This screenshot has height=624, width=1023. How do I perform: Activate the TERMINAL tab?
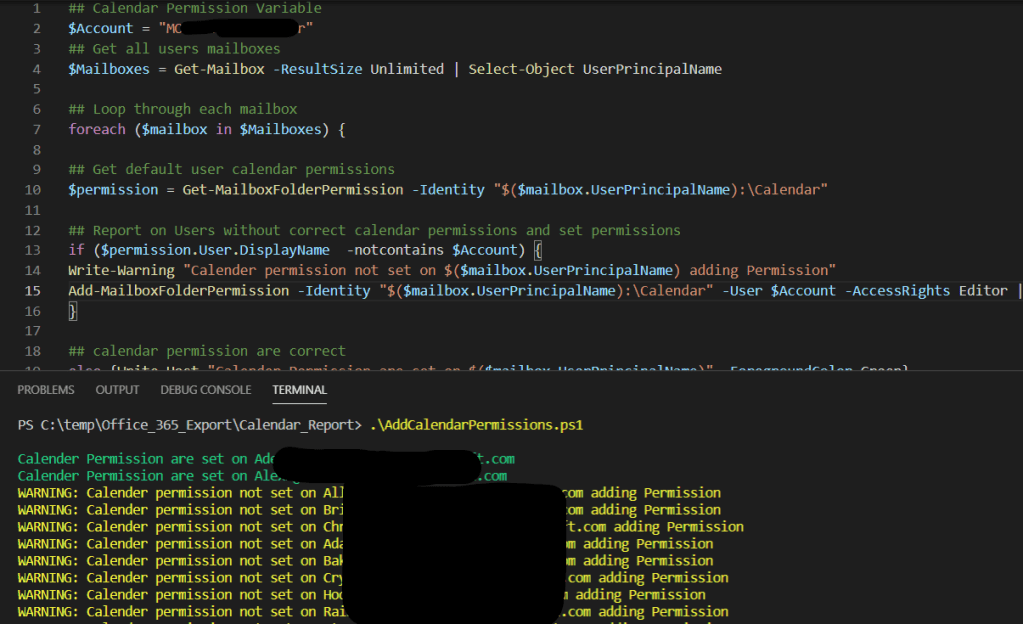[x=299, y=390]
